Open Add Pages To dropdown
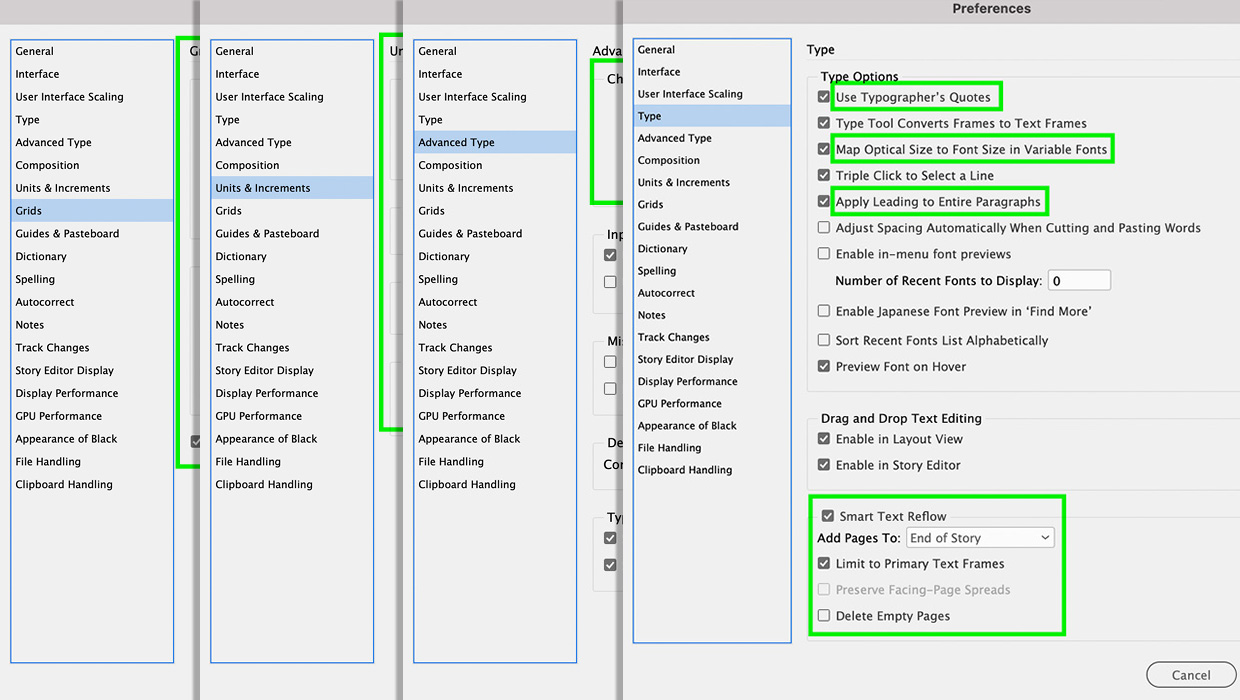 tap(980, 538)
